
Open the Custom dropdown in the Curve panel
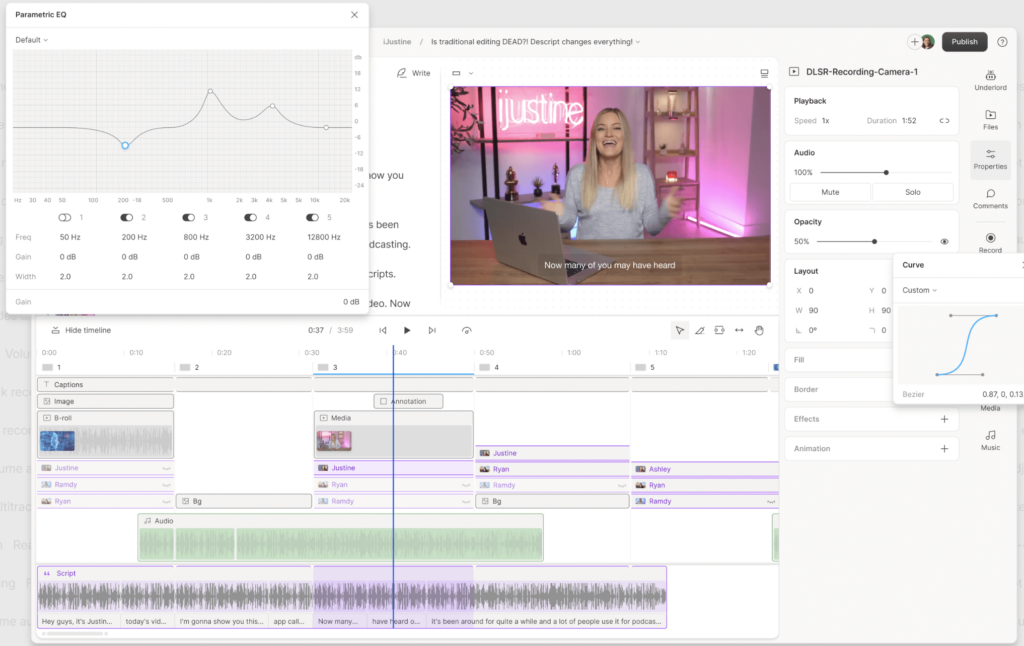click(921, 290)
